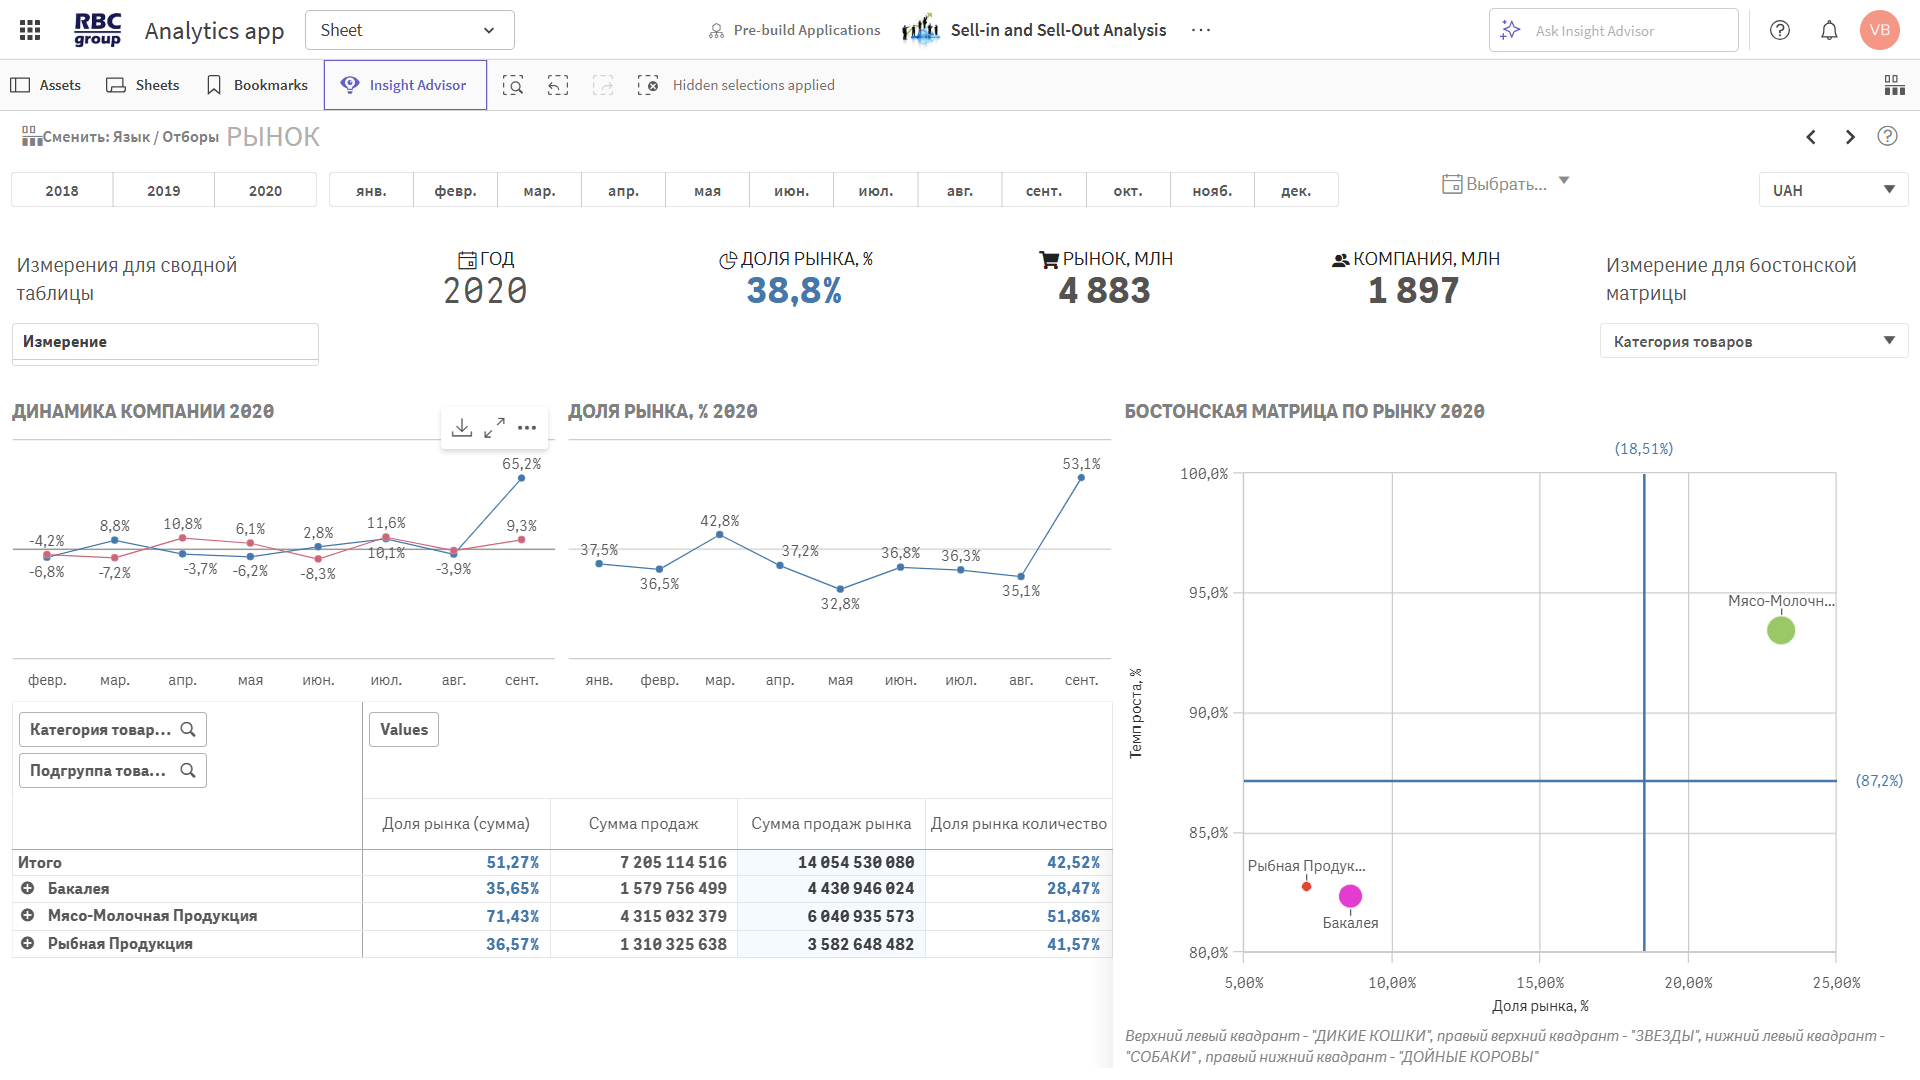Viewport: 1920px width, 1080px height.
Task: Expand chart to full screen
Action: [x=494, y=428]
